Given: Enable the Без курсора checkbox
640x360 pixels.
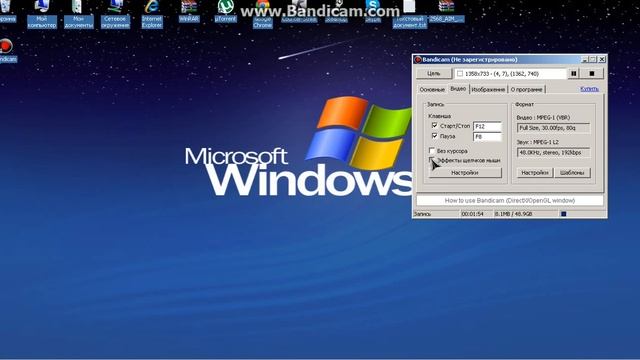Looking at the screenshot, I should coord(431,151).
